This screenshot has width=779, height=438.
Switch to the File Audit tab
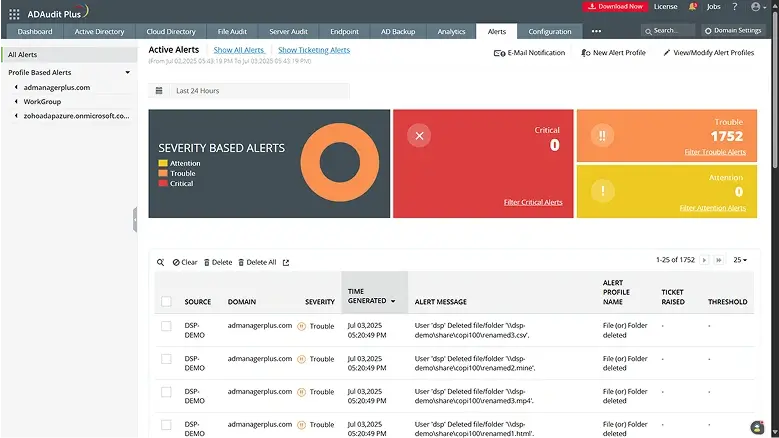pyautogui.click(x=232, y=31)
